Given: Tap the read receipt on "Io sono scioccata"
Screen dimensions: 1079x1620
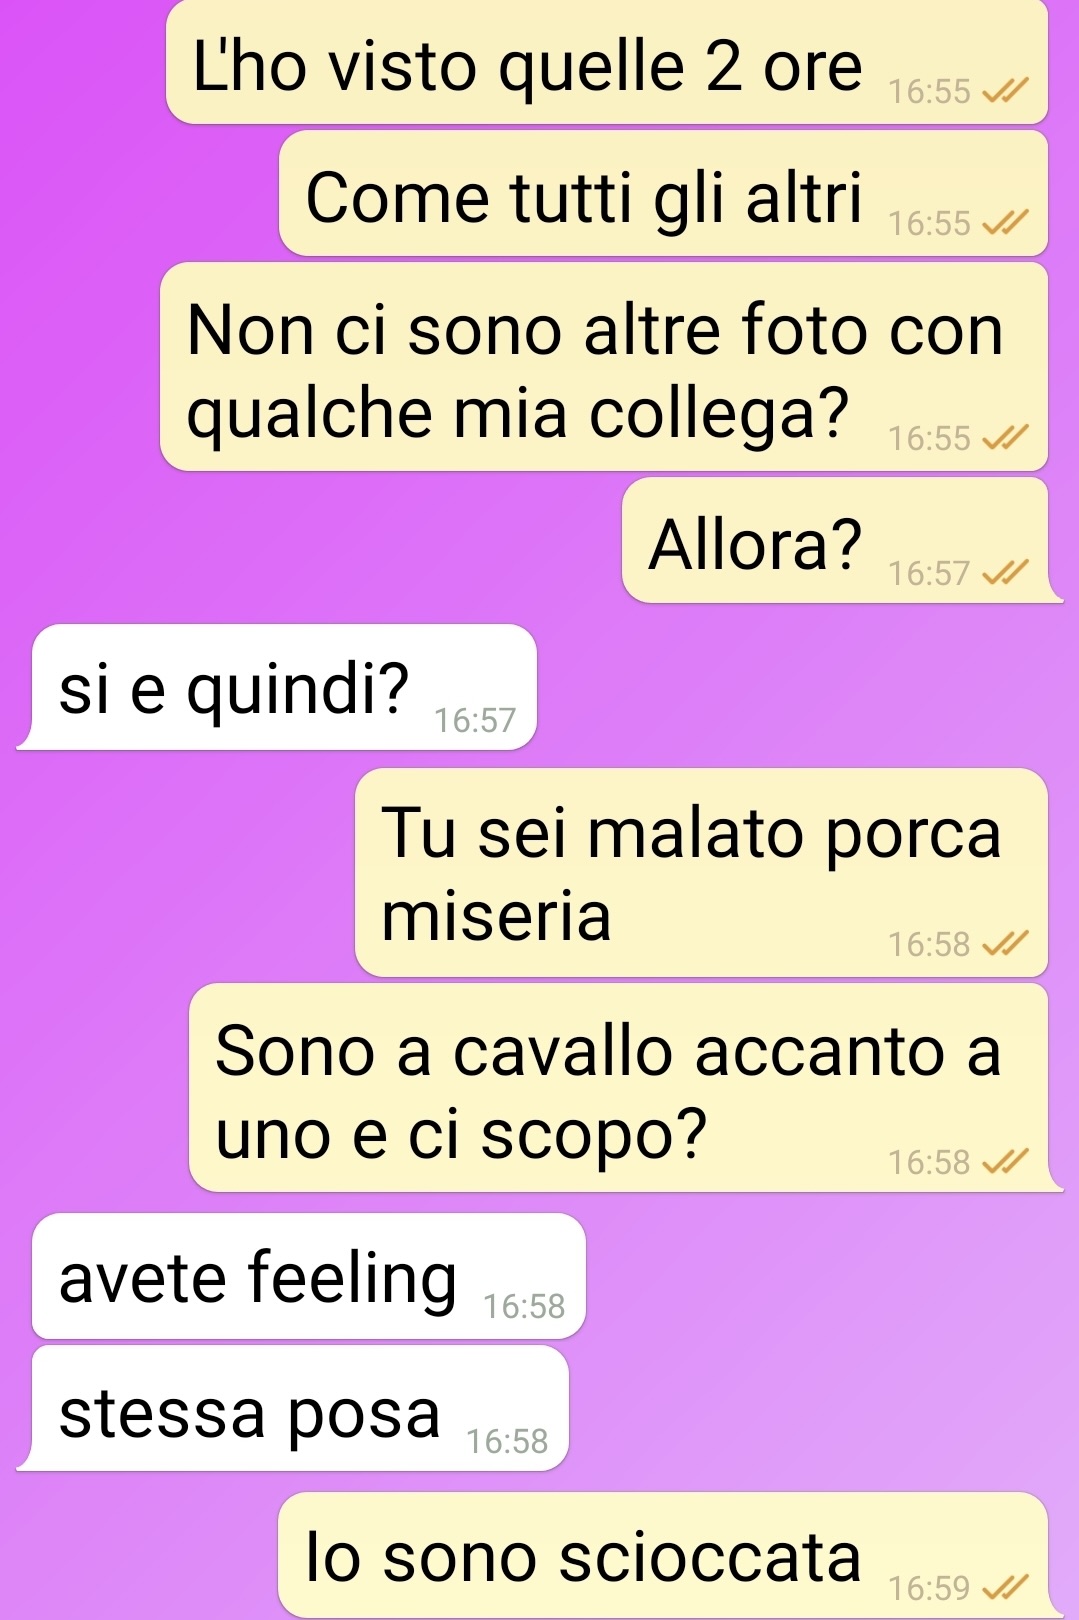Looking at the screenshot, I should click(x=1005, y=1587).
